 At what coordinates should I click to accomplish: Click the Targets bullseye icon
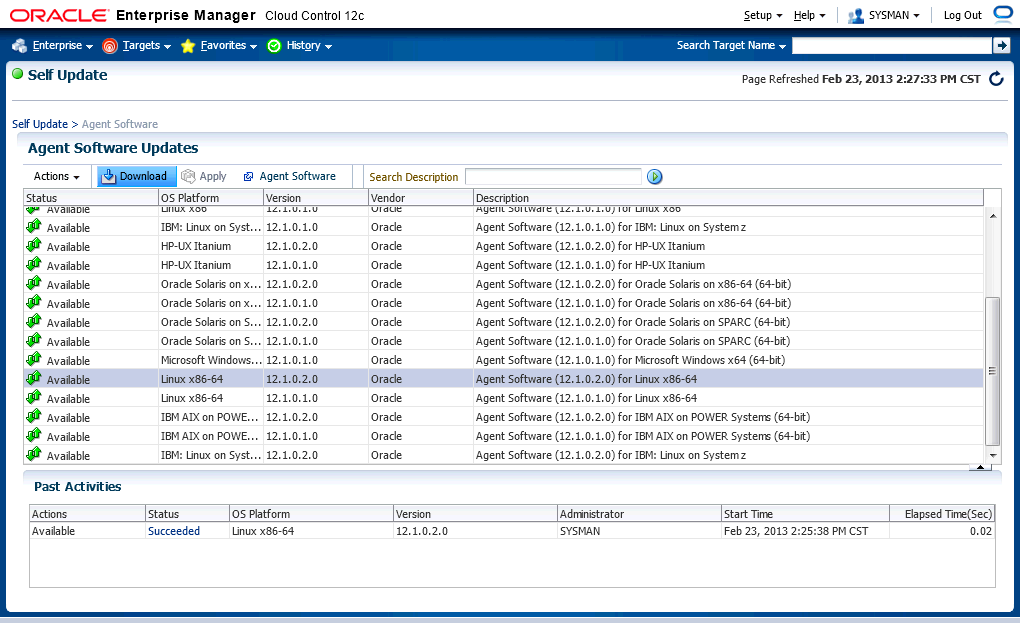click(x=110, y=46)
